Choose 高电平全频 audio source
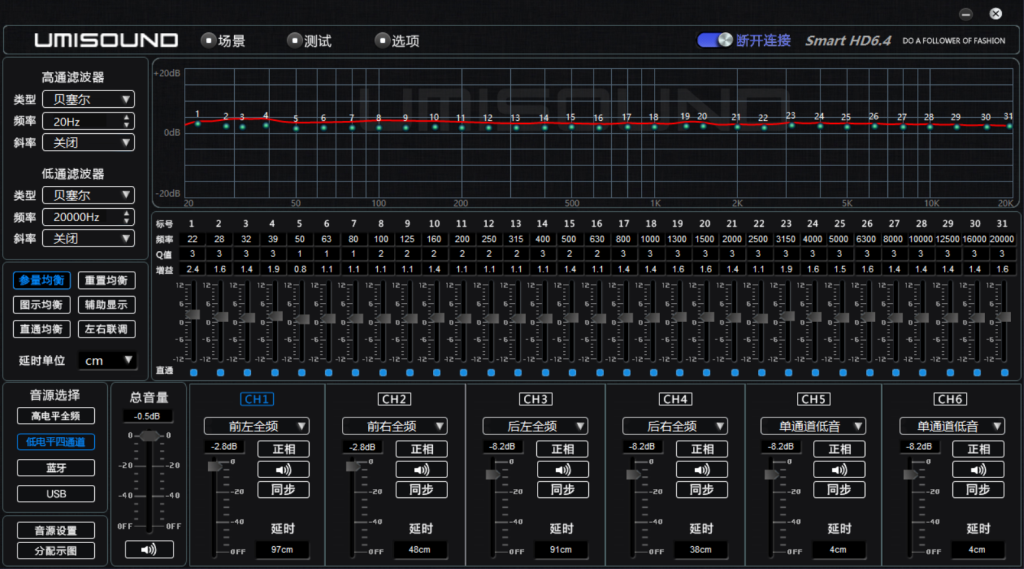Image resolution: width=1024 pixels, height=569 pixels. coord(56,415)
